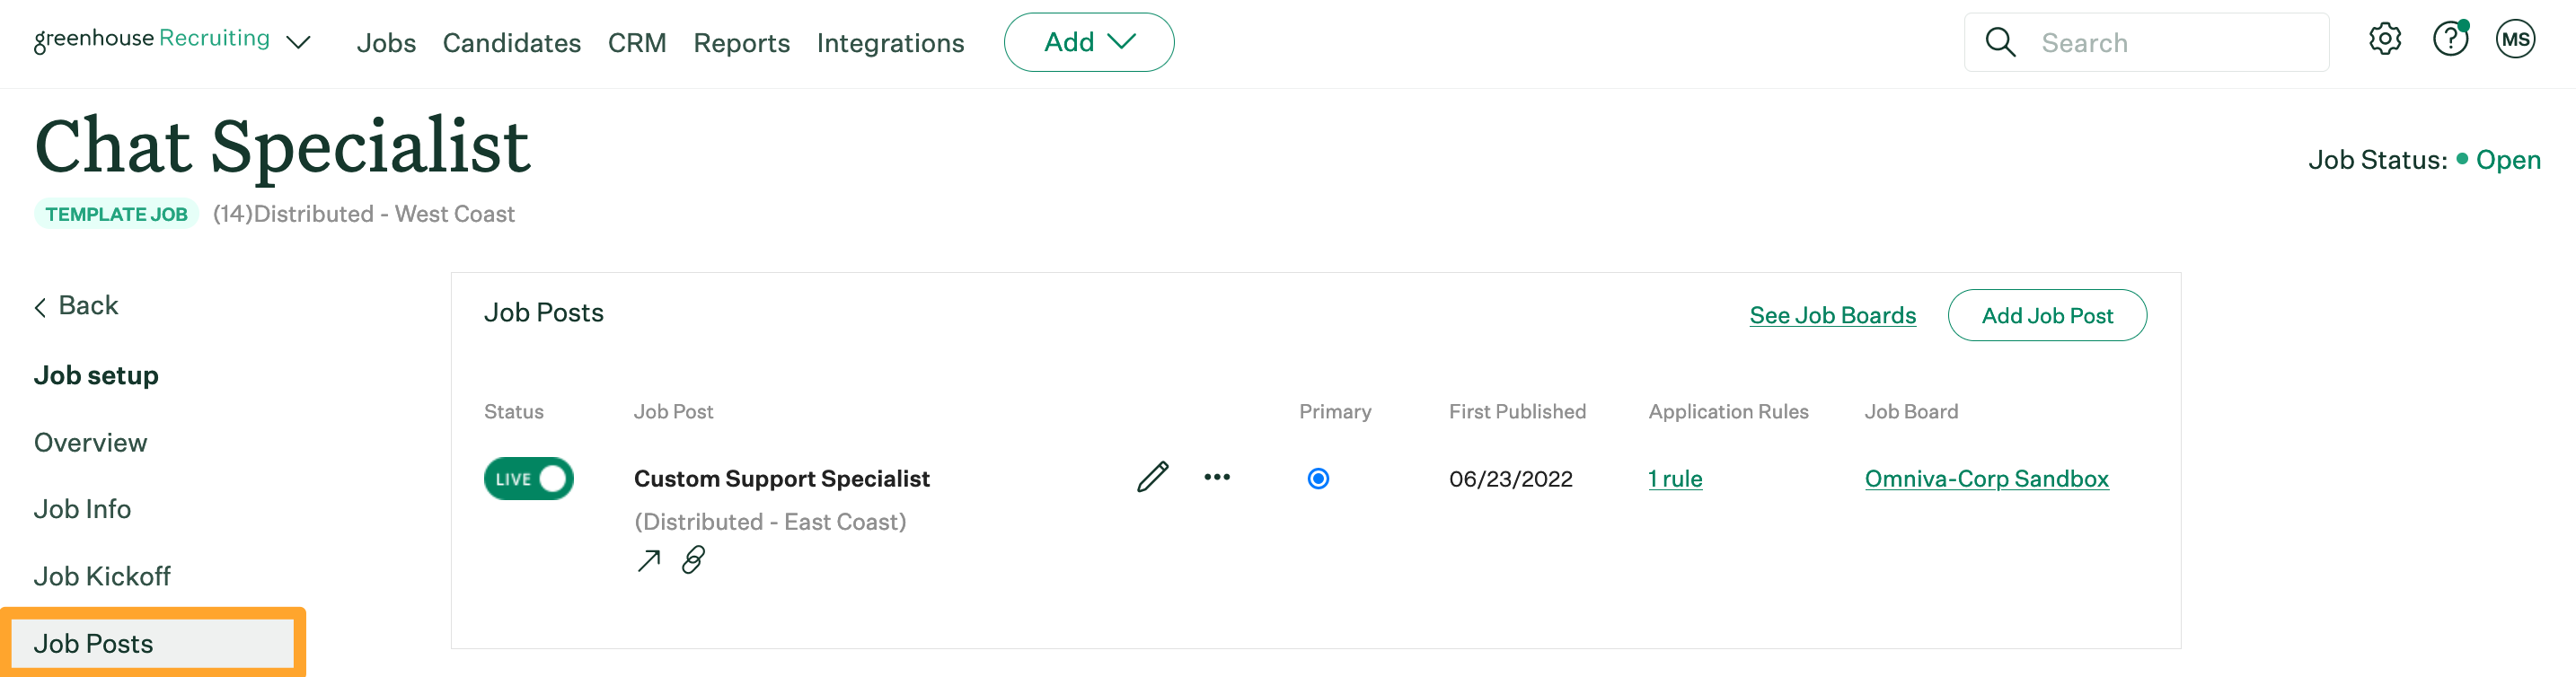This screenshot has height=677, width=2576.
Task: Open the help question mark icon
Action: click(2451, 39)
